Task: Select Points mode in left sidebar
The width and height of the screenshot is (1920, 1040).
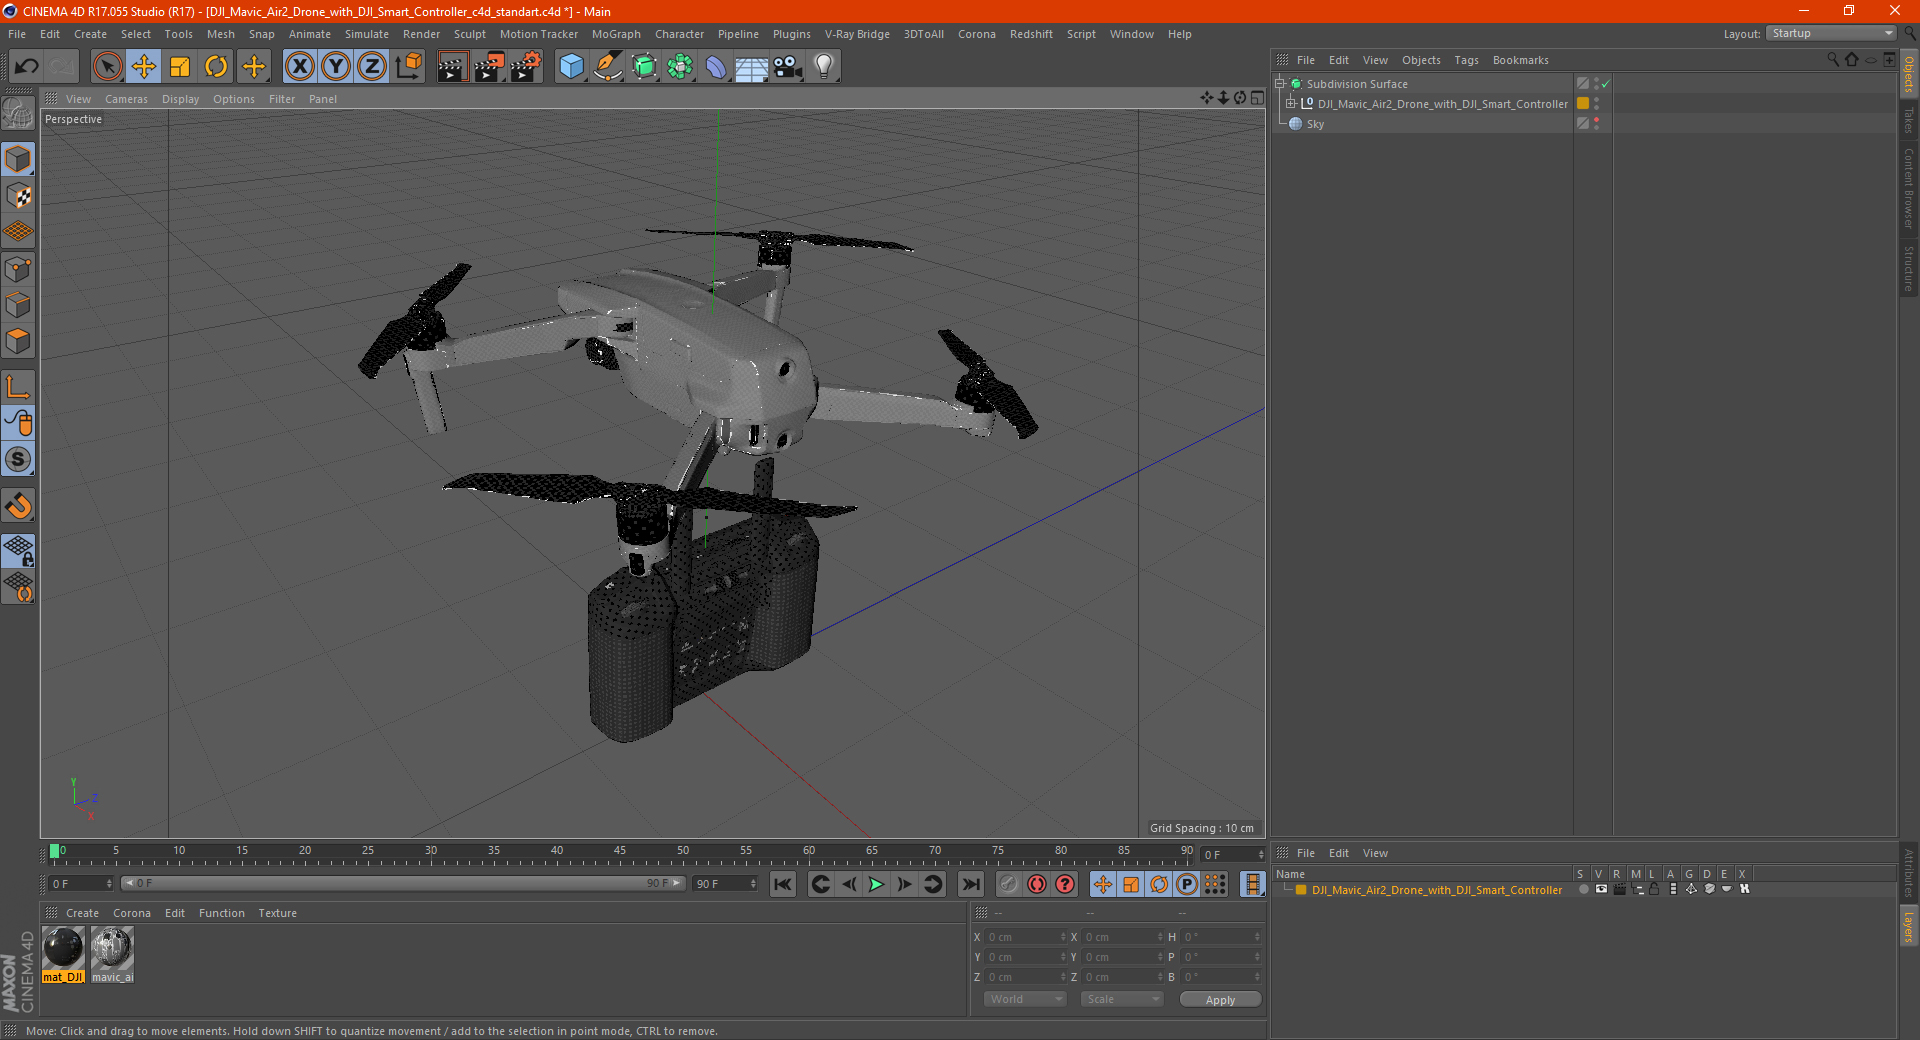Action: tap(19, 269)
